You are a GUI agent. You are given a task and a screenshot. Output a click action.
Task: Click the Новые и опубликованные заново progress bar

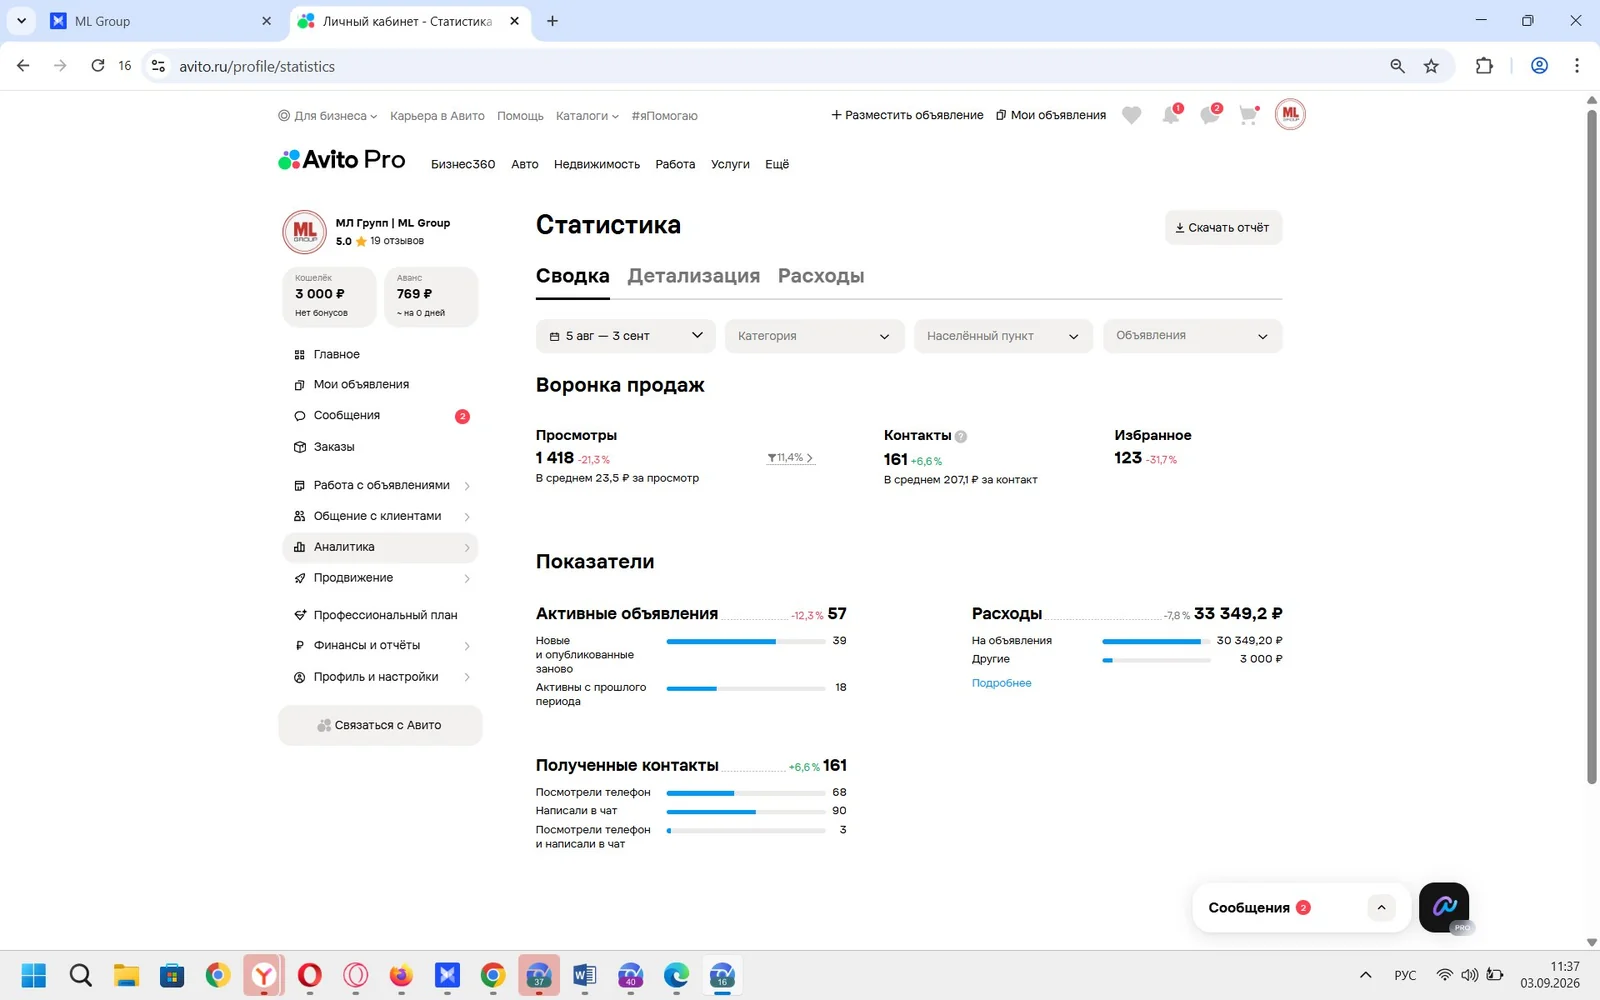click(746, 641)
